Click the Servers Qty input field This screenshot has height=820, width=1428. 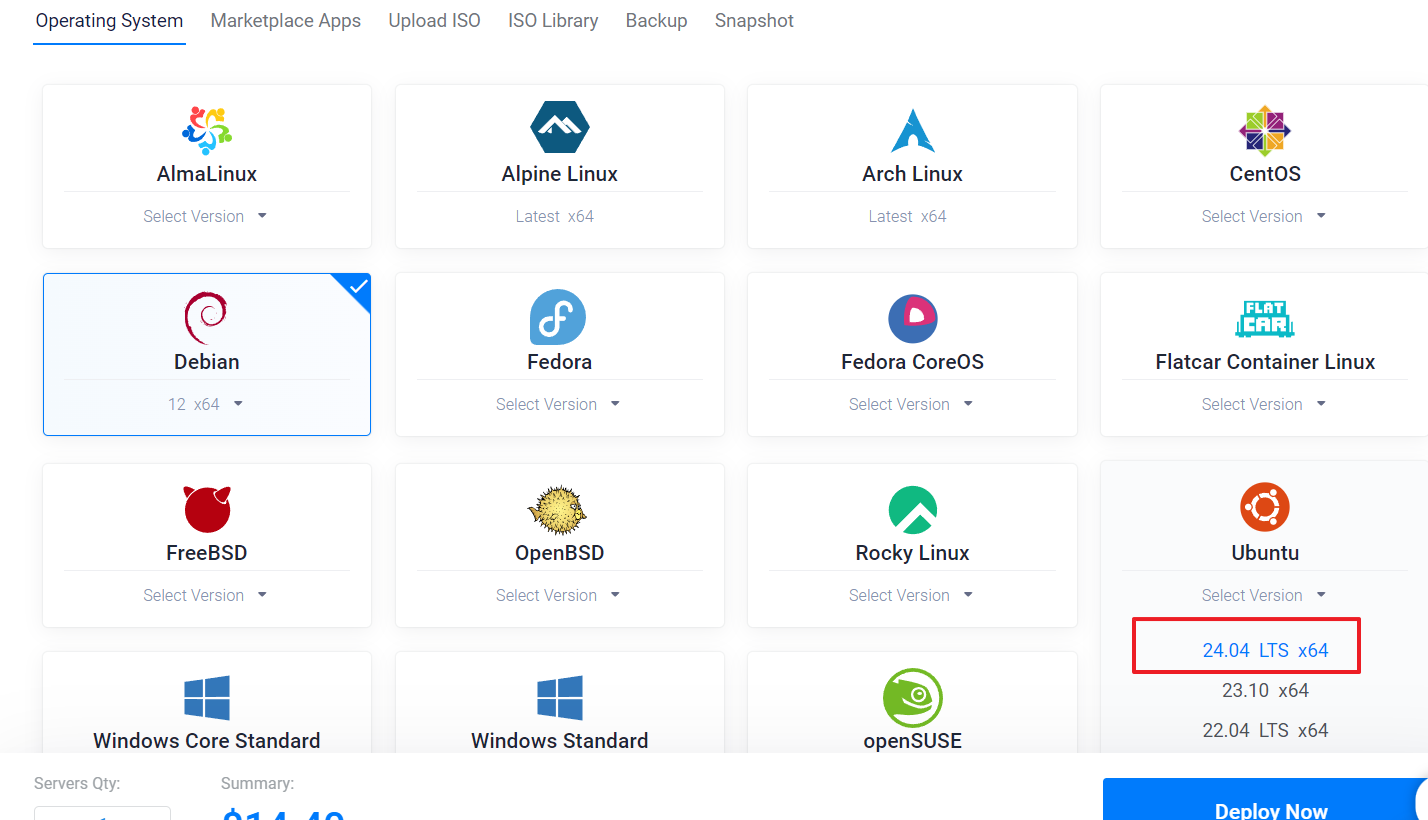(102, 813)
